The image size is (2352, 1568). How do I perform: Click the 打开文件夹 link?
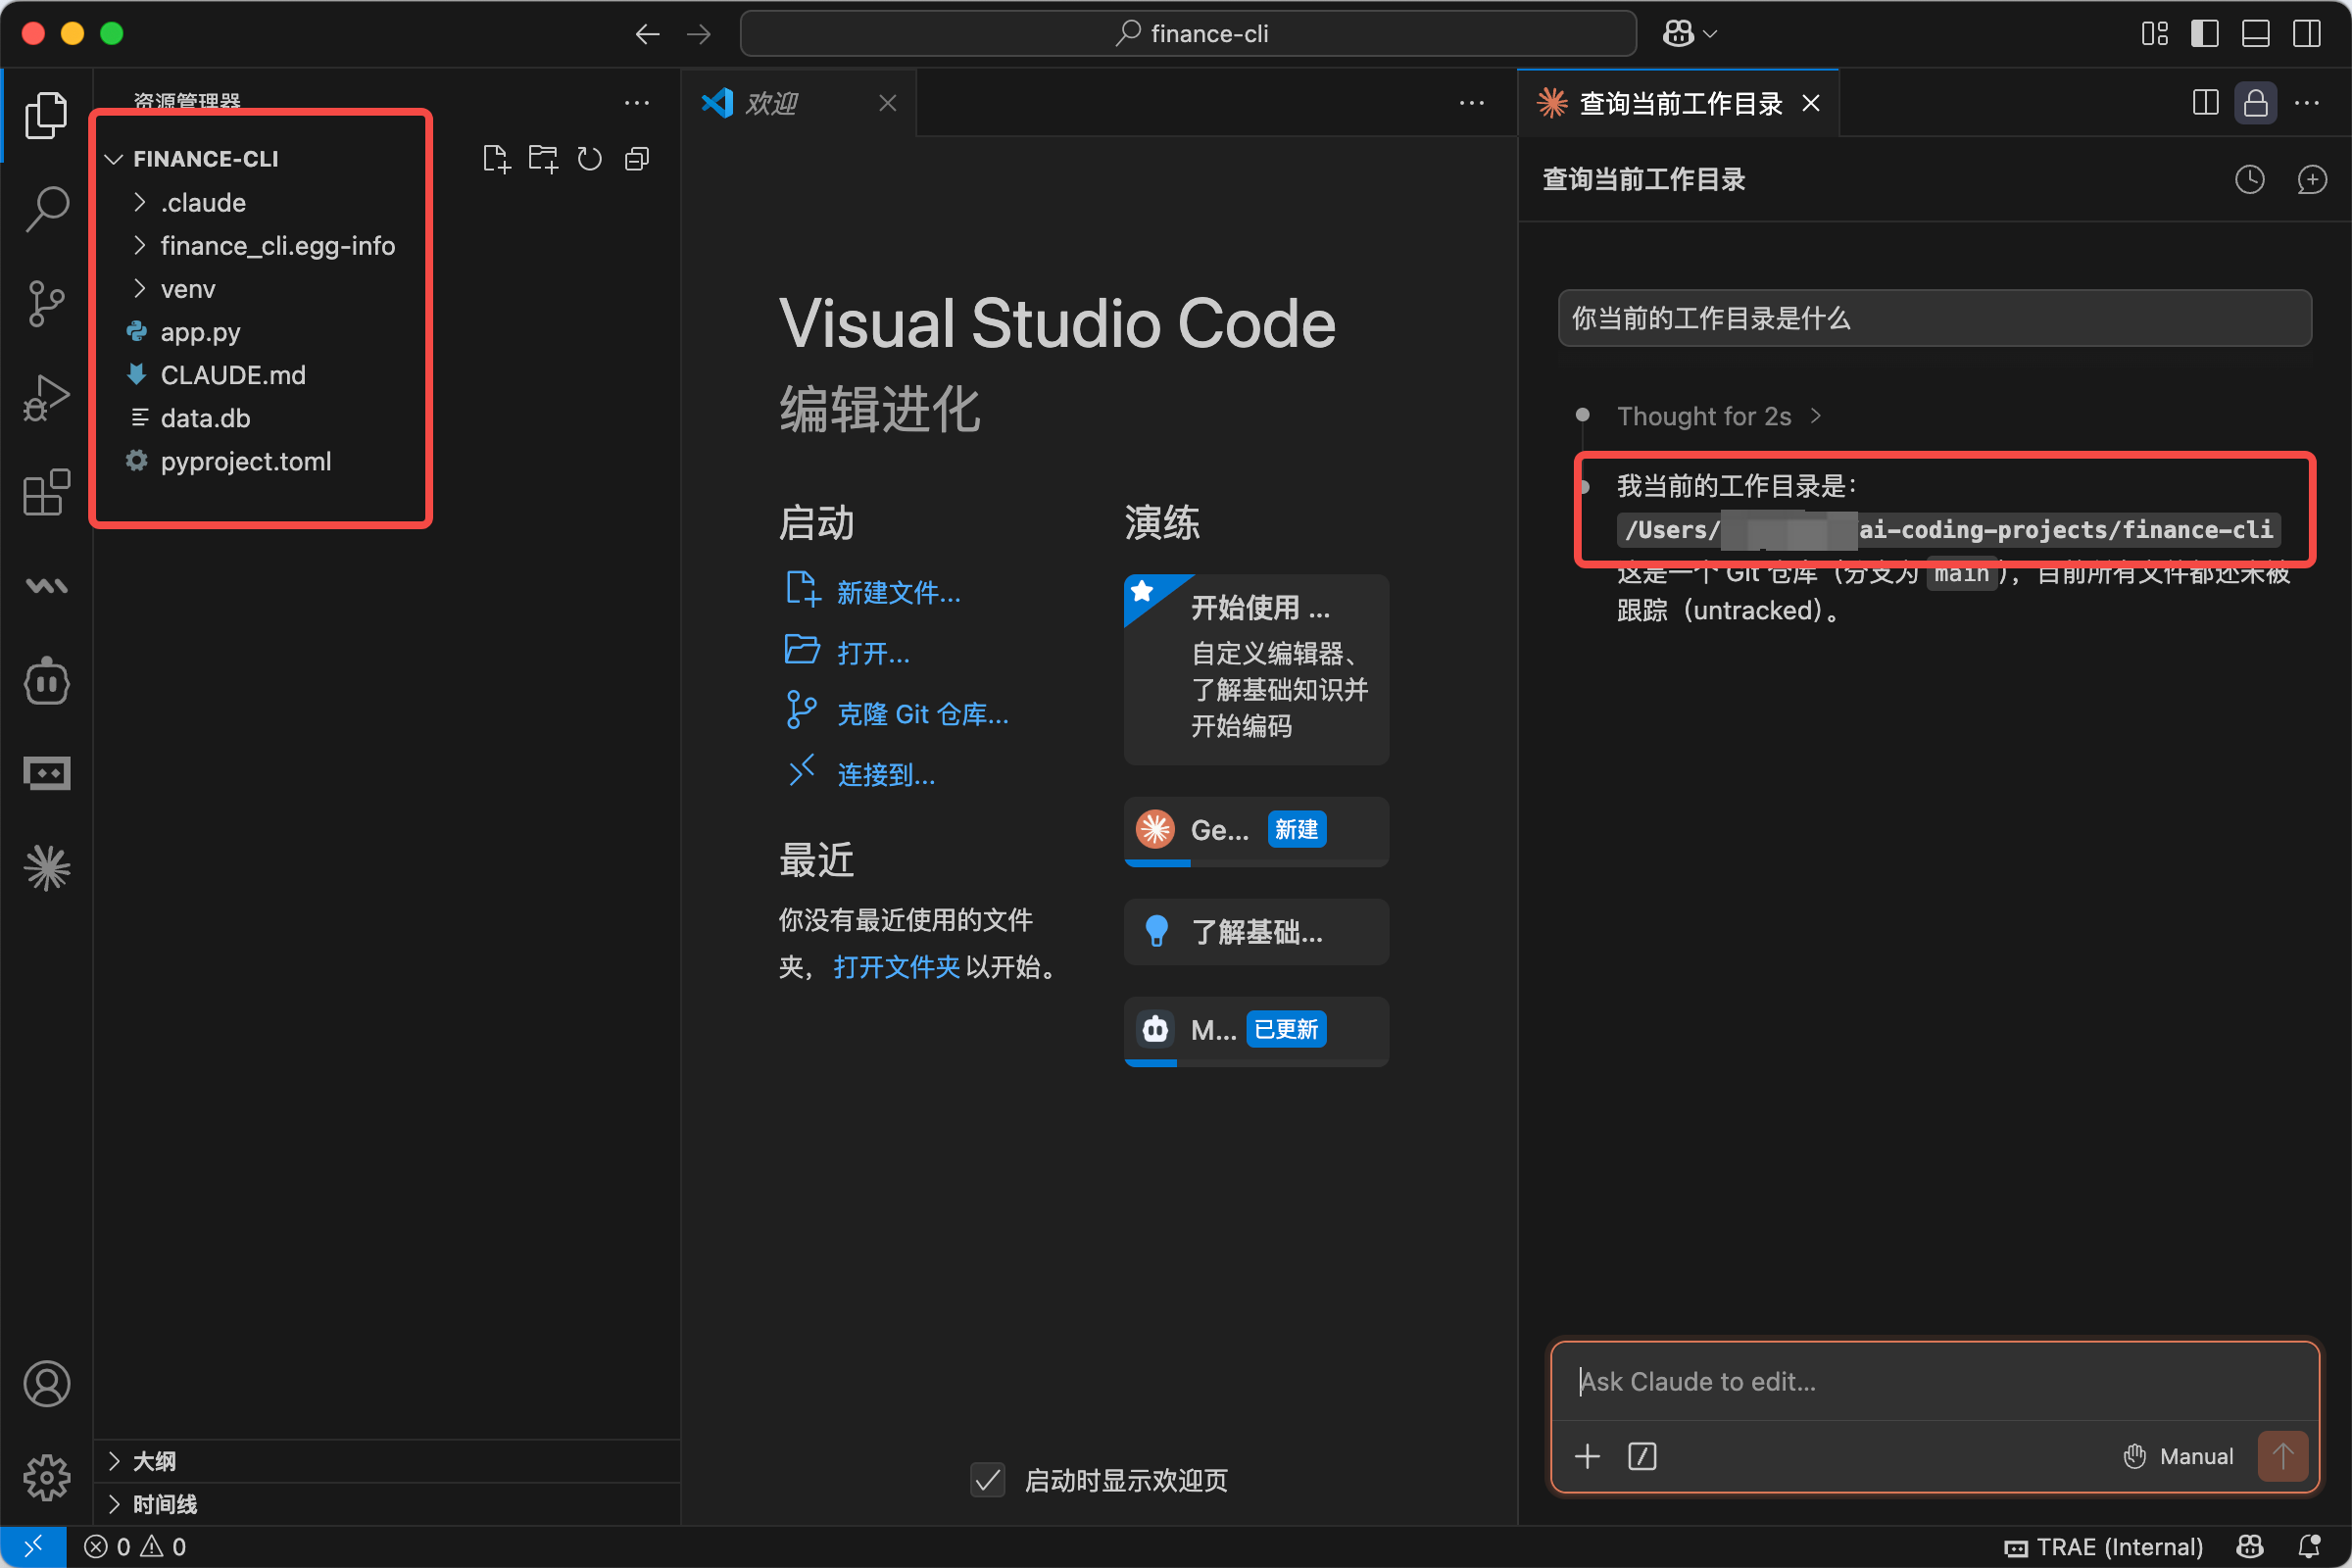[x=896, y=967]
